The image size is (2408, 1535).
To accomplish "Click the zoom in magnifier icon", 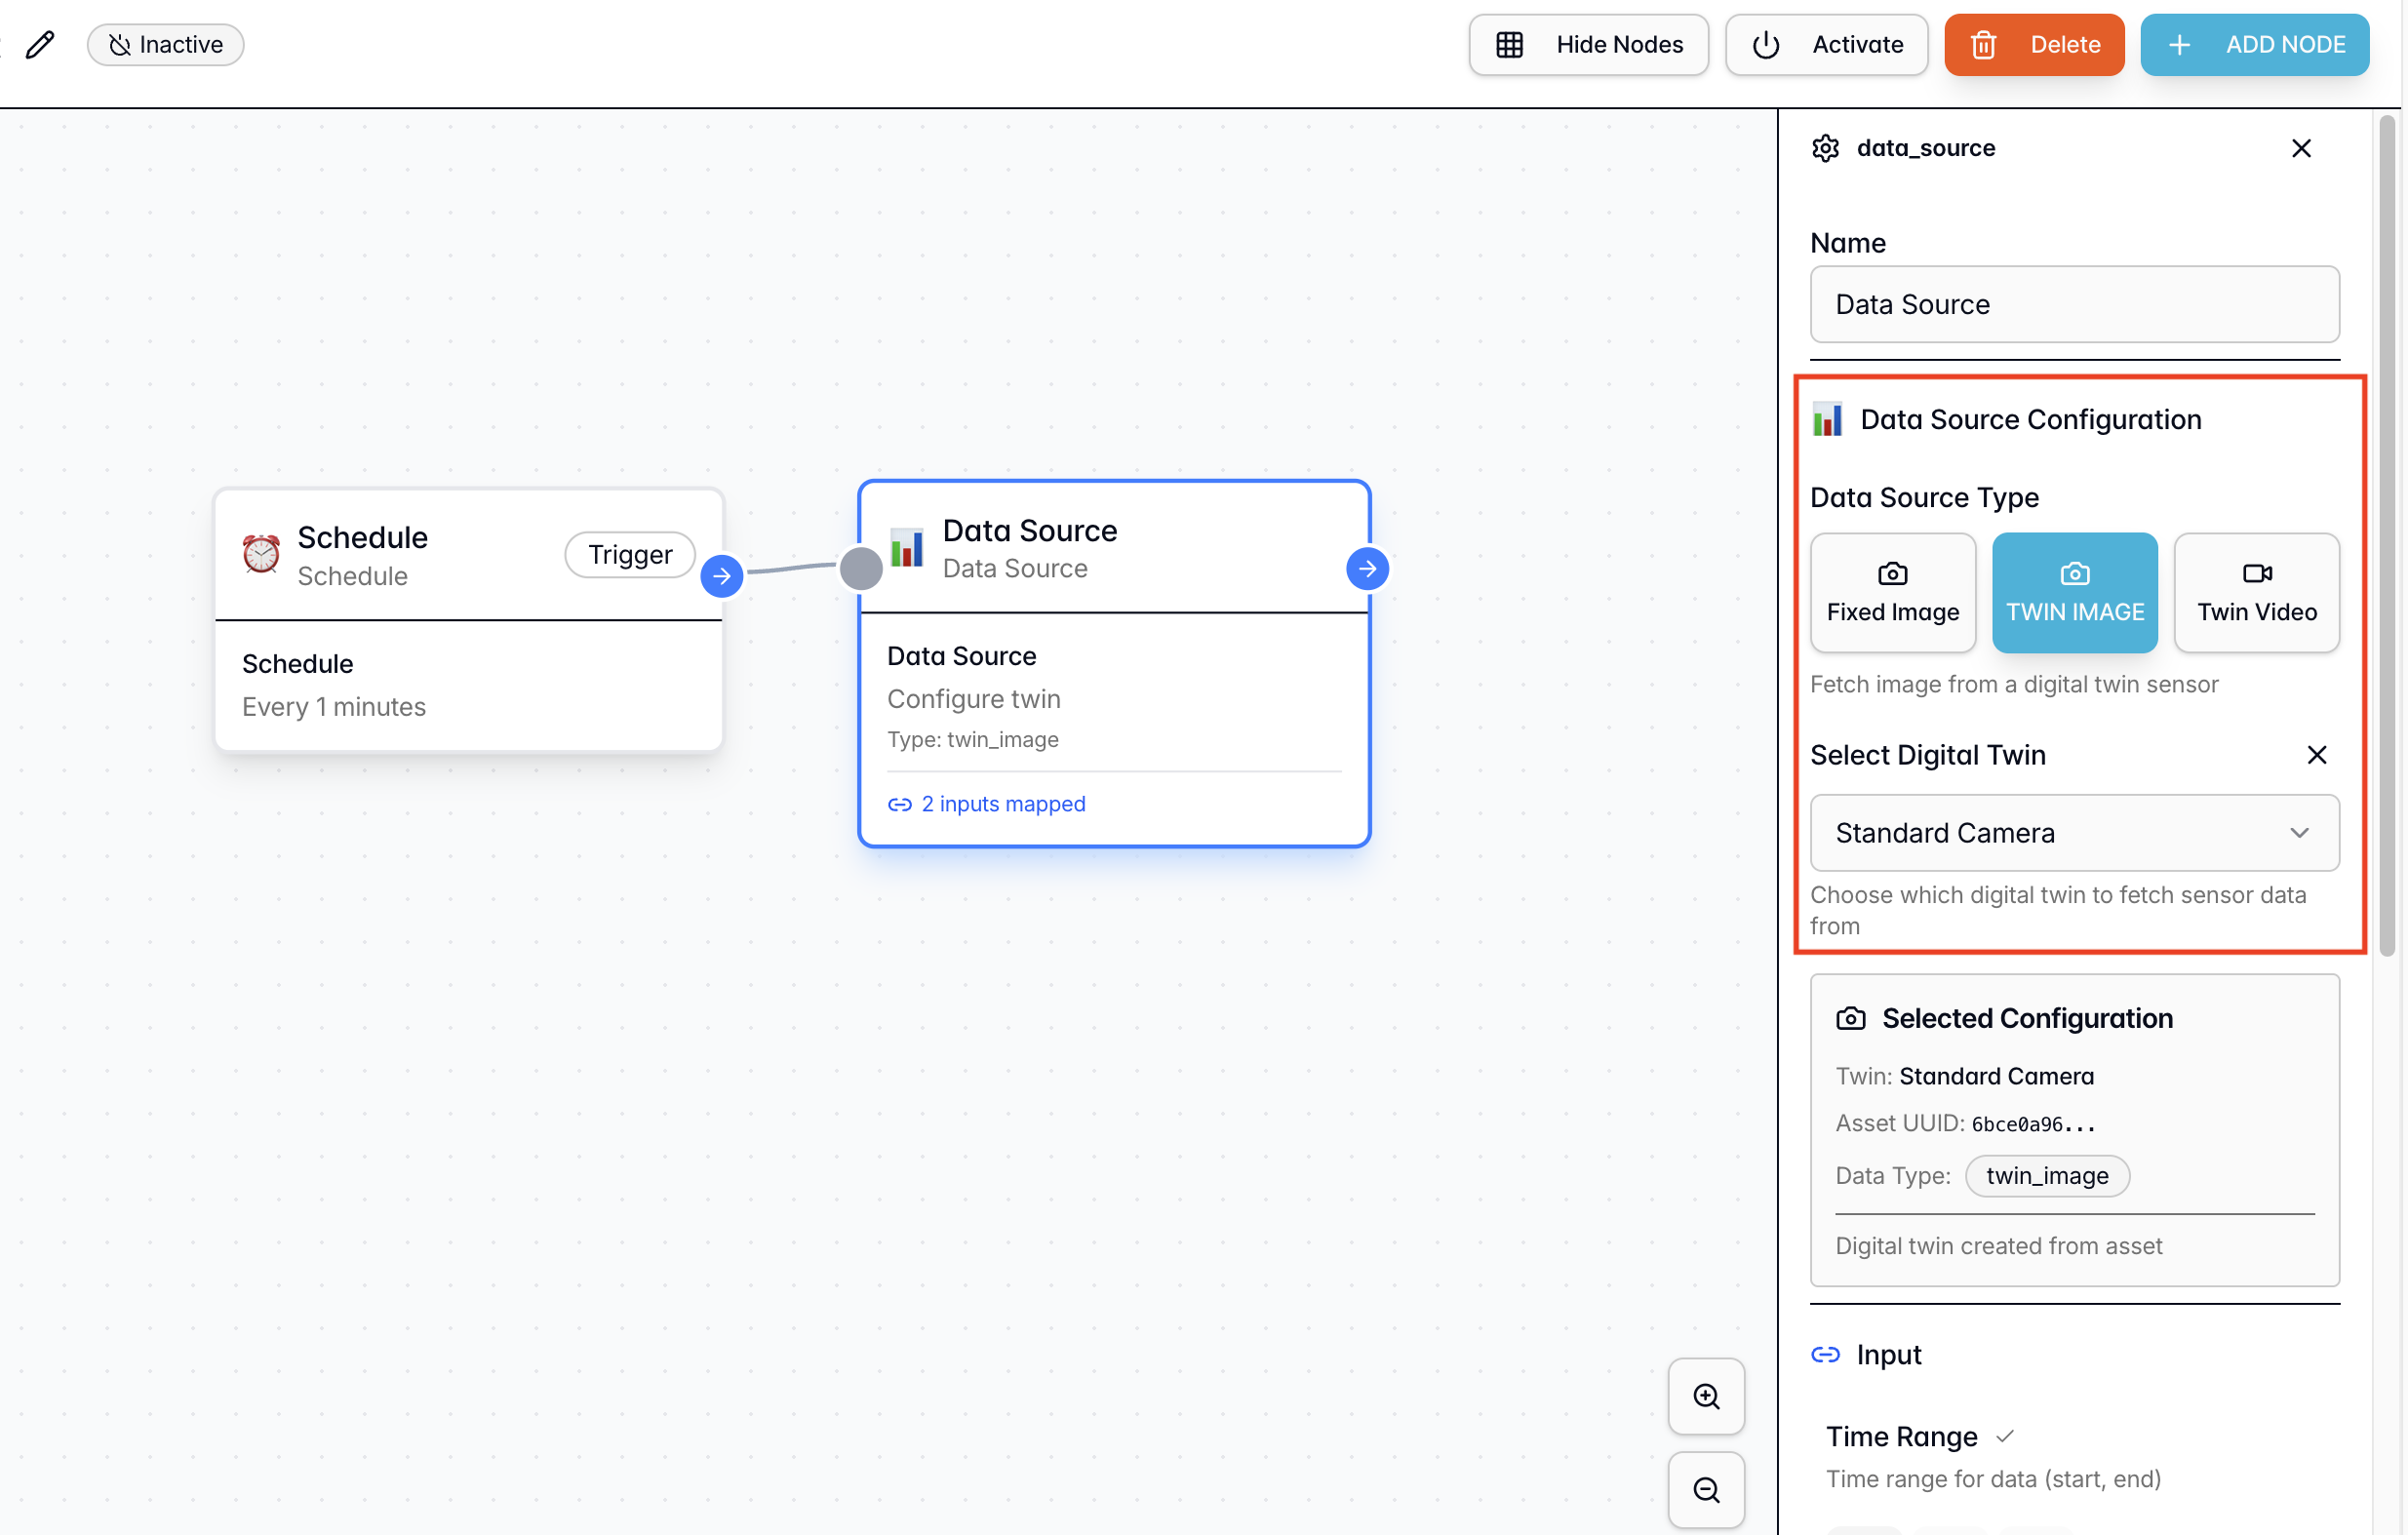I will (1706, 1396).
